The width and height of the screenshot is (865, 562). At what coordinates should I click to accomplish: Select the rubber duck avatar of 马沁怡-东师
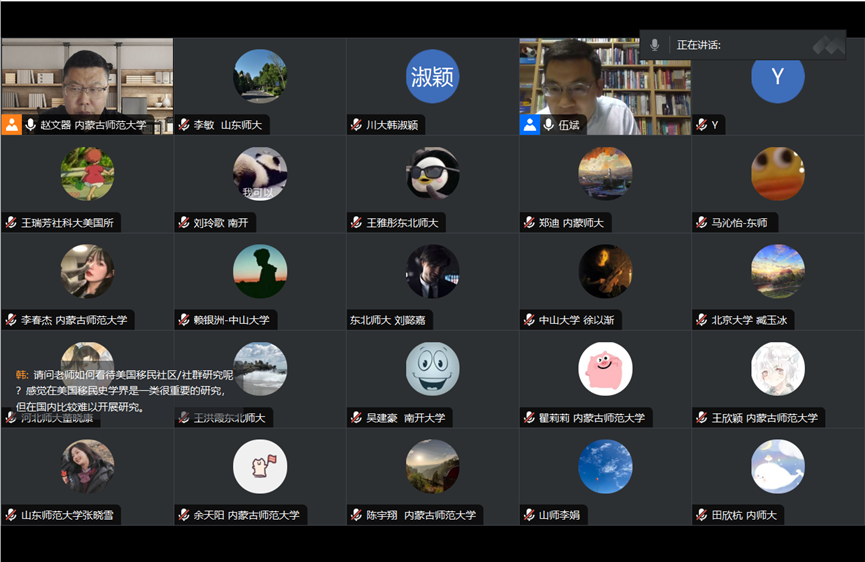pyautogui.click(x=777, y=173)
